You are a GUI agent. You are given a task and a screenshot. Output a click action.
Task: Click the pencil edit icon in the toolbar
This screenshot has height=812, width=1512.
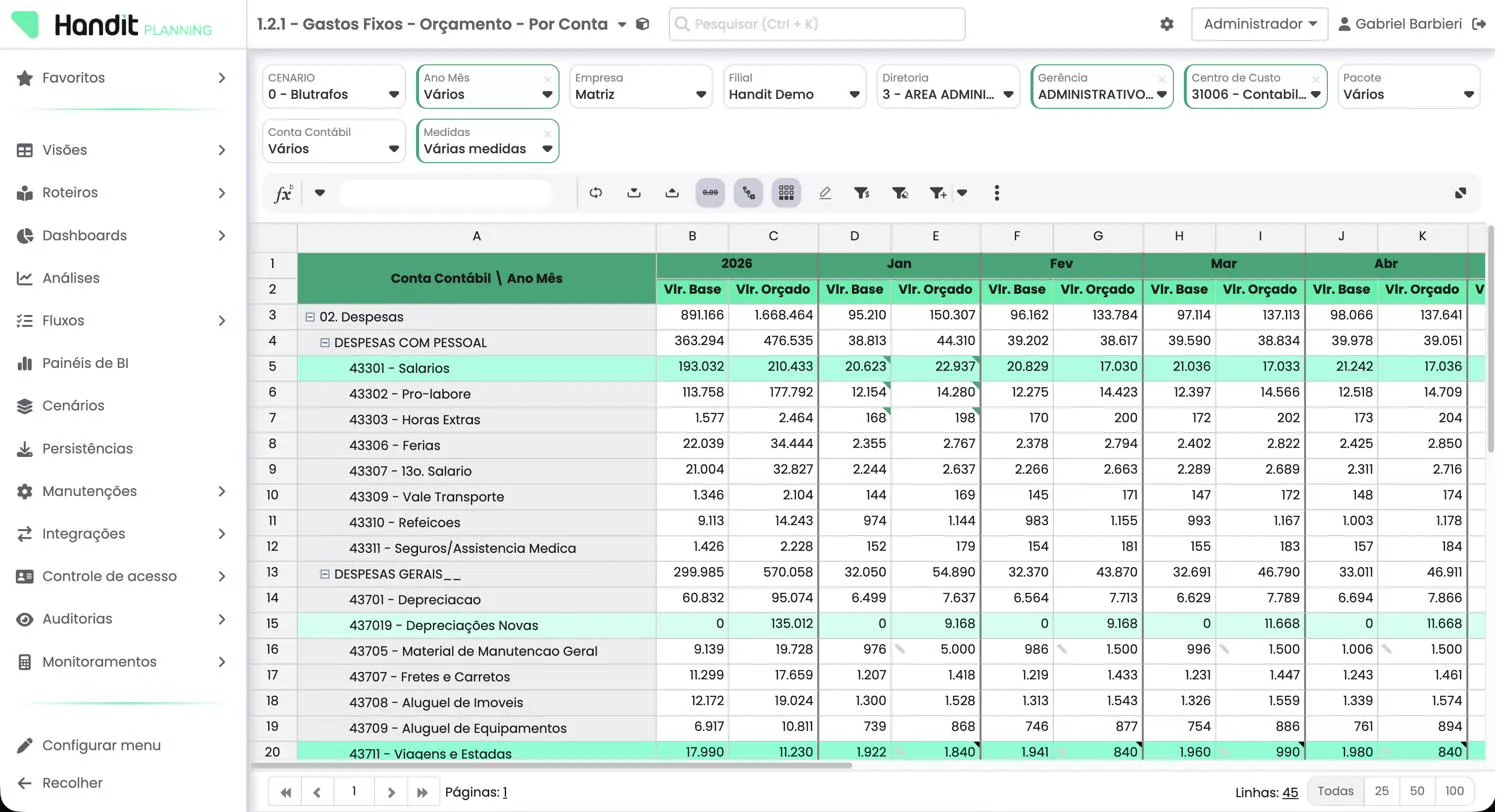825,193
